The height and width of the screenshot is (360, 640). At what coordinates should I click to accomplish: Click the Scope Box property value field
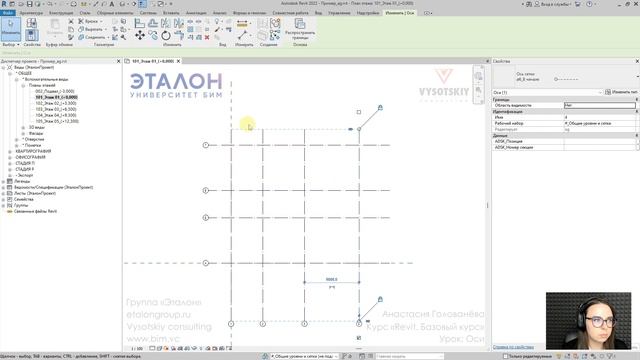coord(599,105)
